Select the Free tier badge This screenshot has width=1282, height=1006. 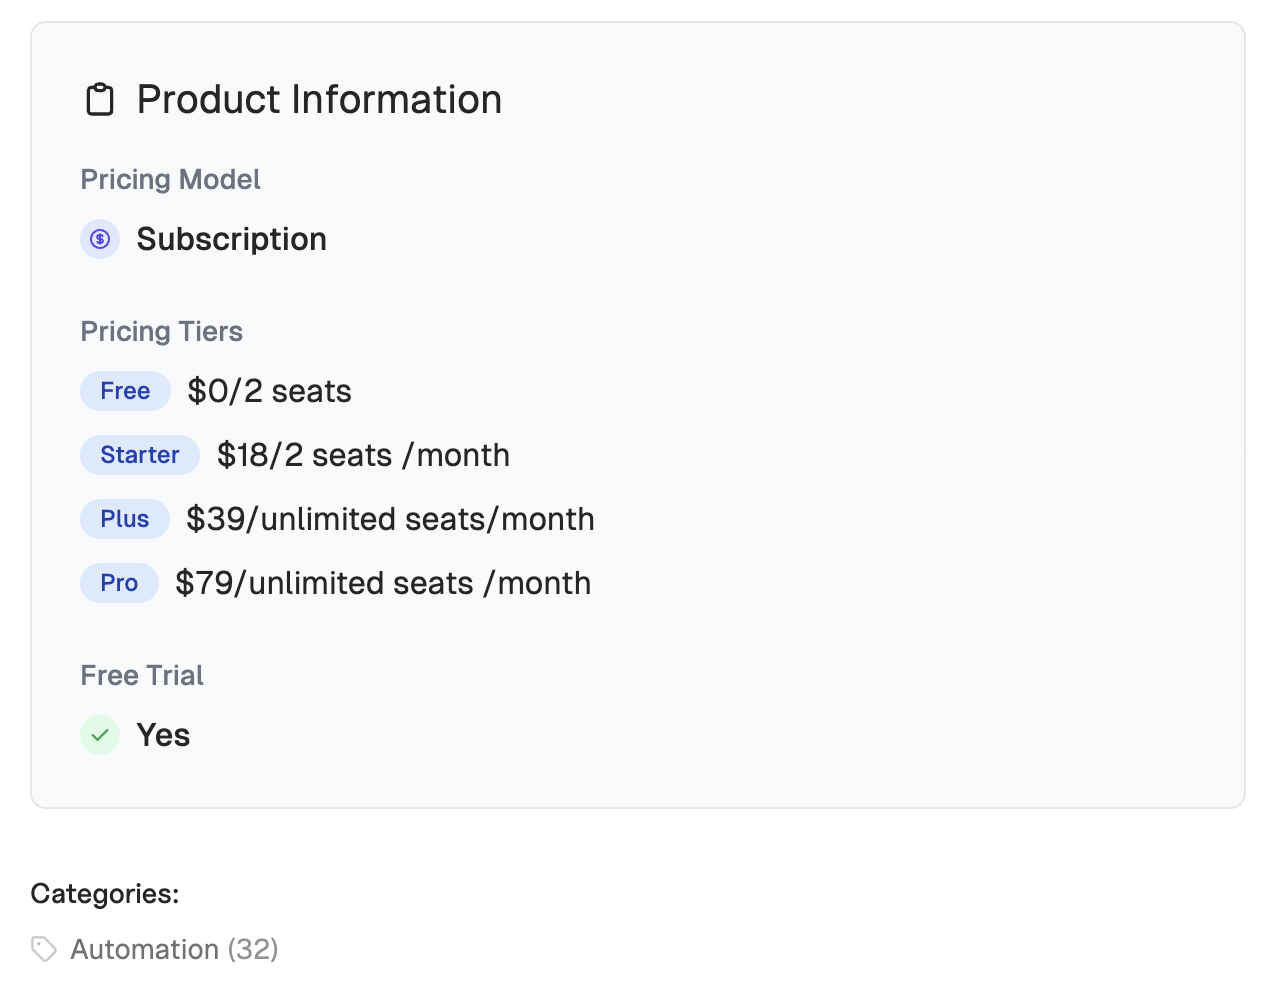(125, 391)
